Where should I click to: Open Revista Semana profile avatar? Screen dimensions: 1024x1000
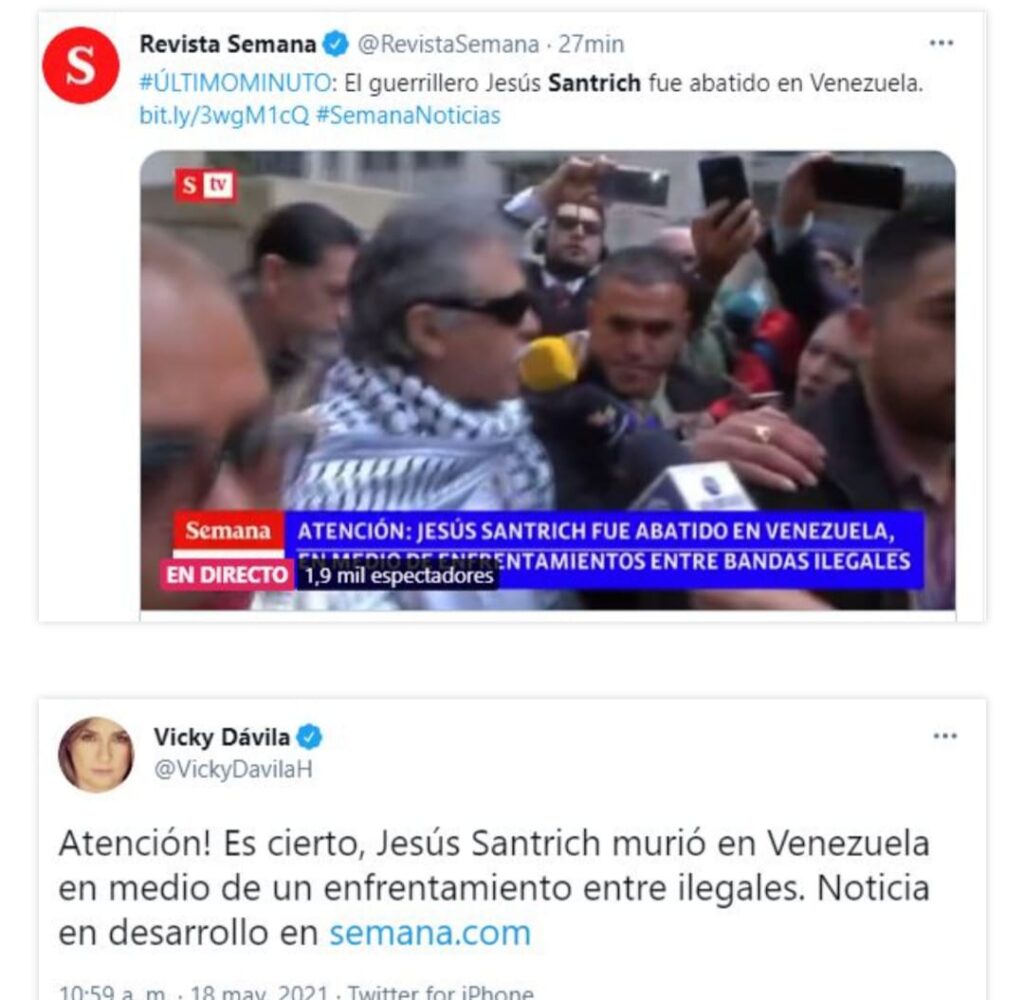click(x=80, y=65)
